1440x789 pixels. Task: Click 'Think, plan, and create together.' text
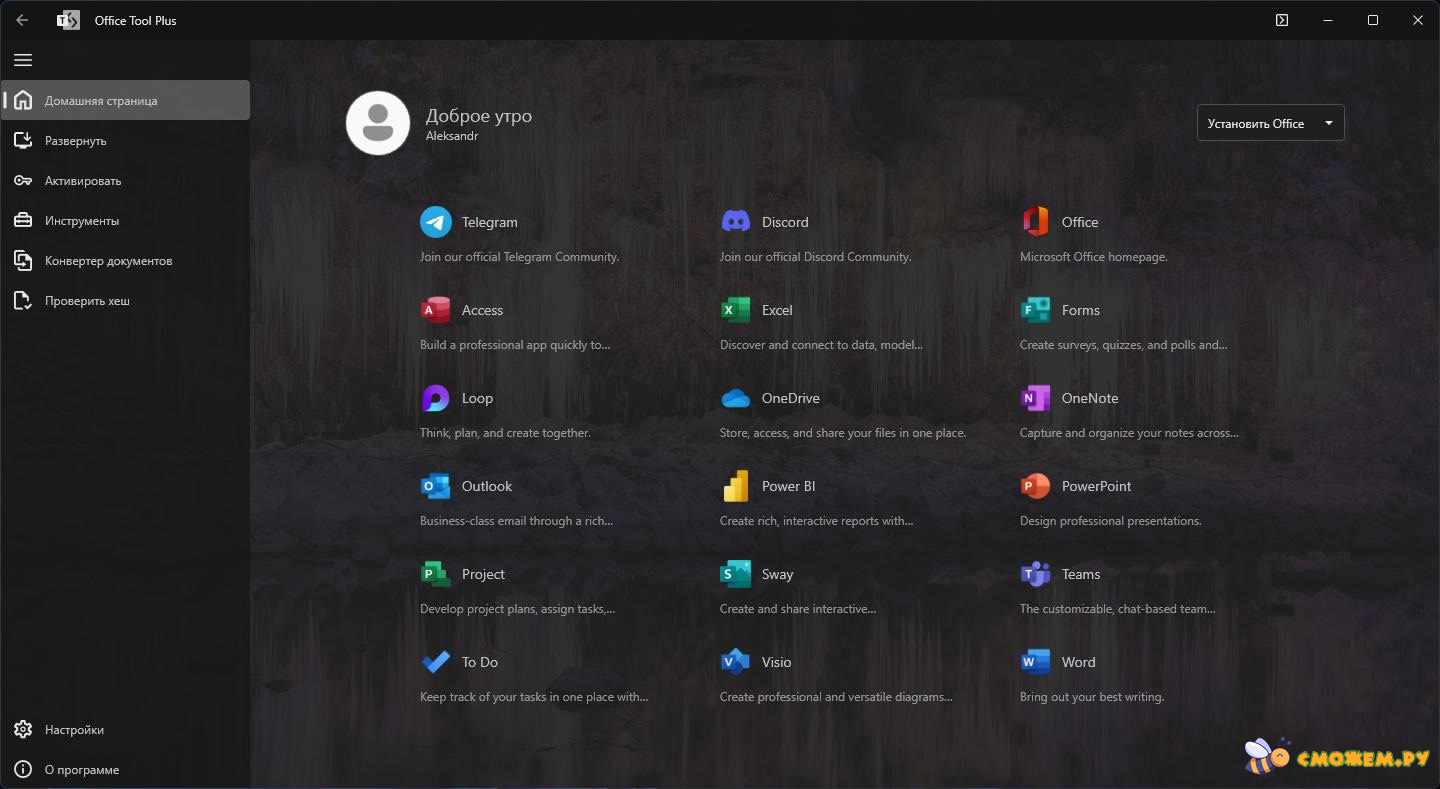pos(506,433)
